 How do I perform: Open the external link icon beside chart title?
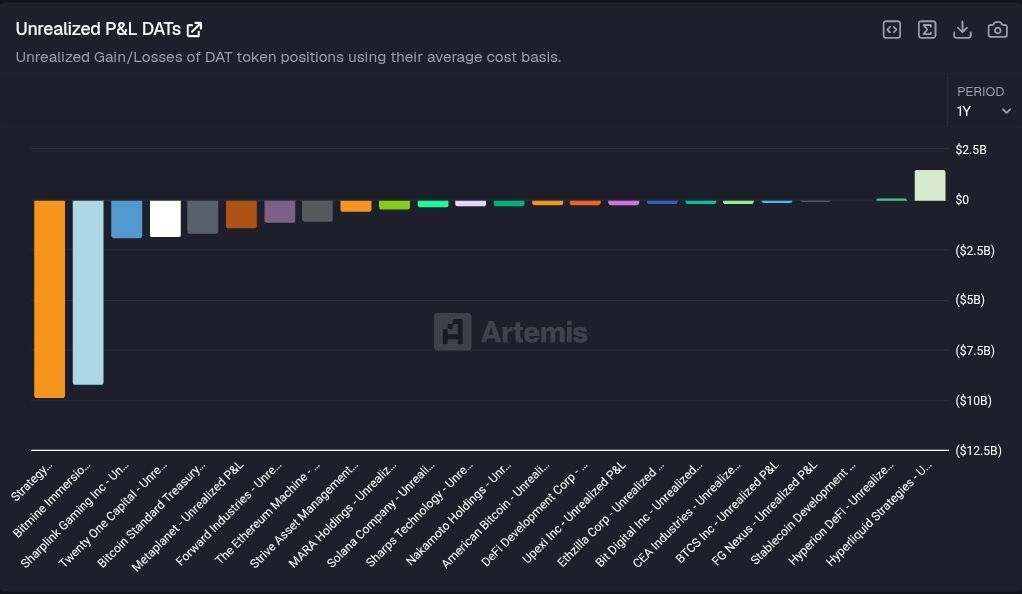(194, 29)
